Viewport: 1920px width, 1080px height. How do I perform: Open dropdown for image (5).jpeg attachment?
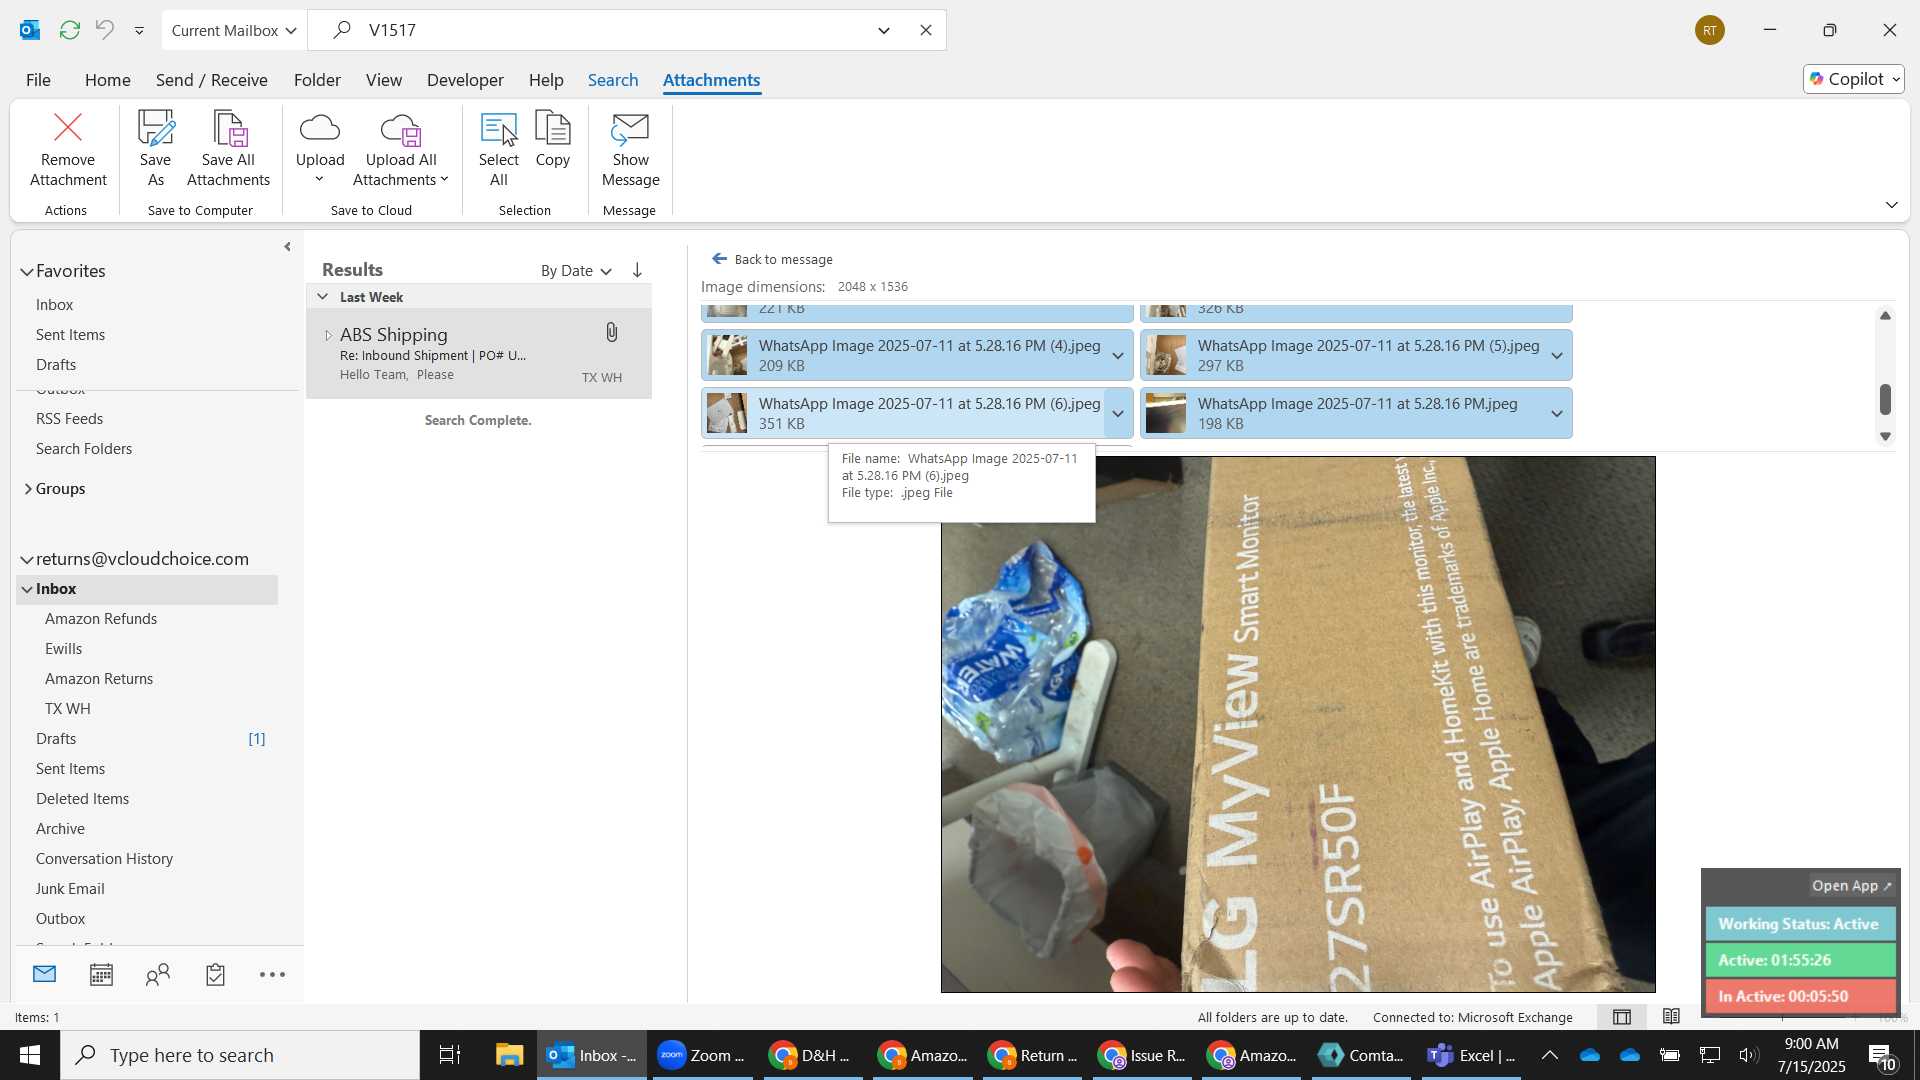click(x=1557, y=356)
